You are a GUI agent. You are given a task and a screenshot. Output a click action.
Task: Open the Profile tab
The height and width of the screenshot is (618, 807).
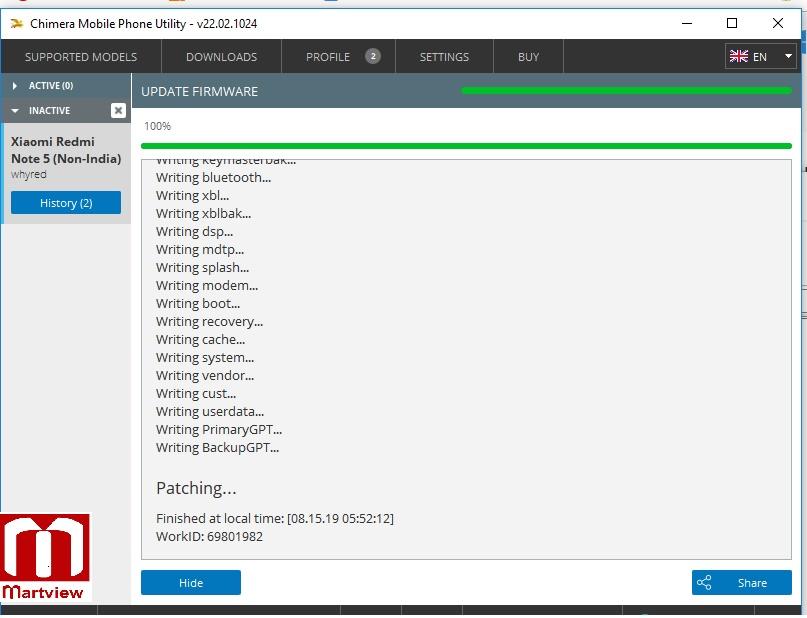pyautogui.click(x=338, y=57)
